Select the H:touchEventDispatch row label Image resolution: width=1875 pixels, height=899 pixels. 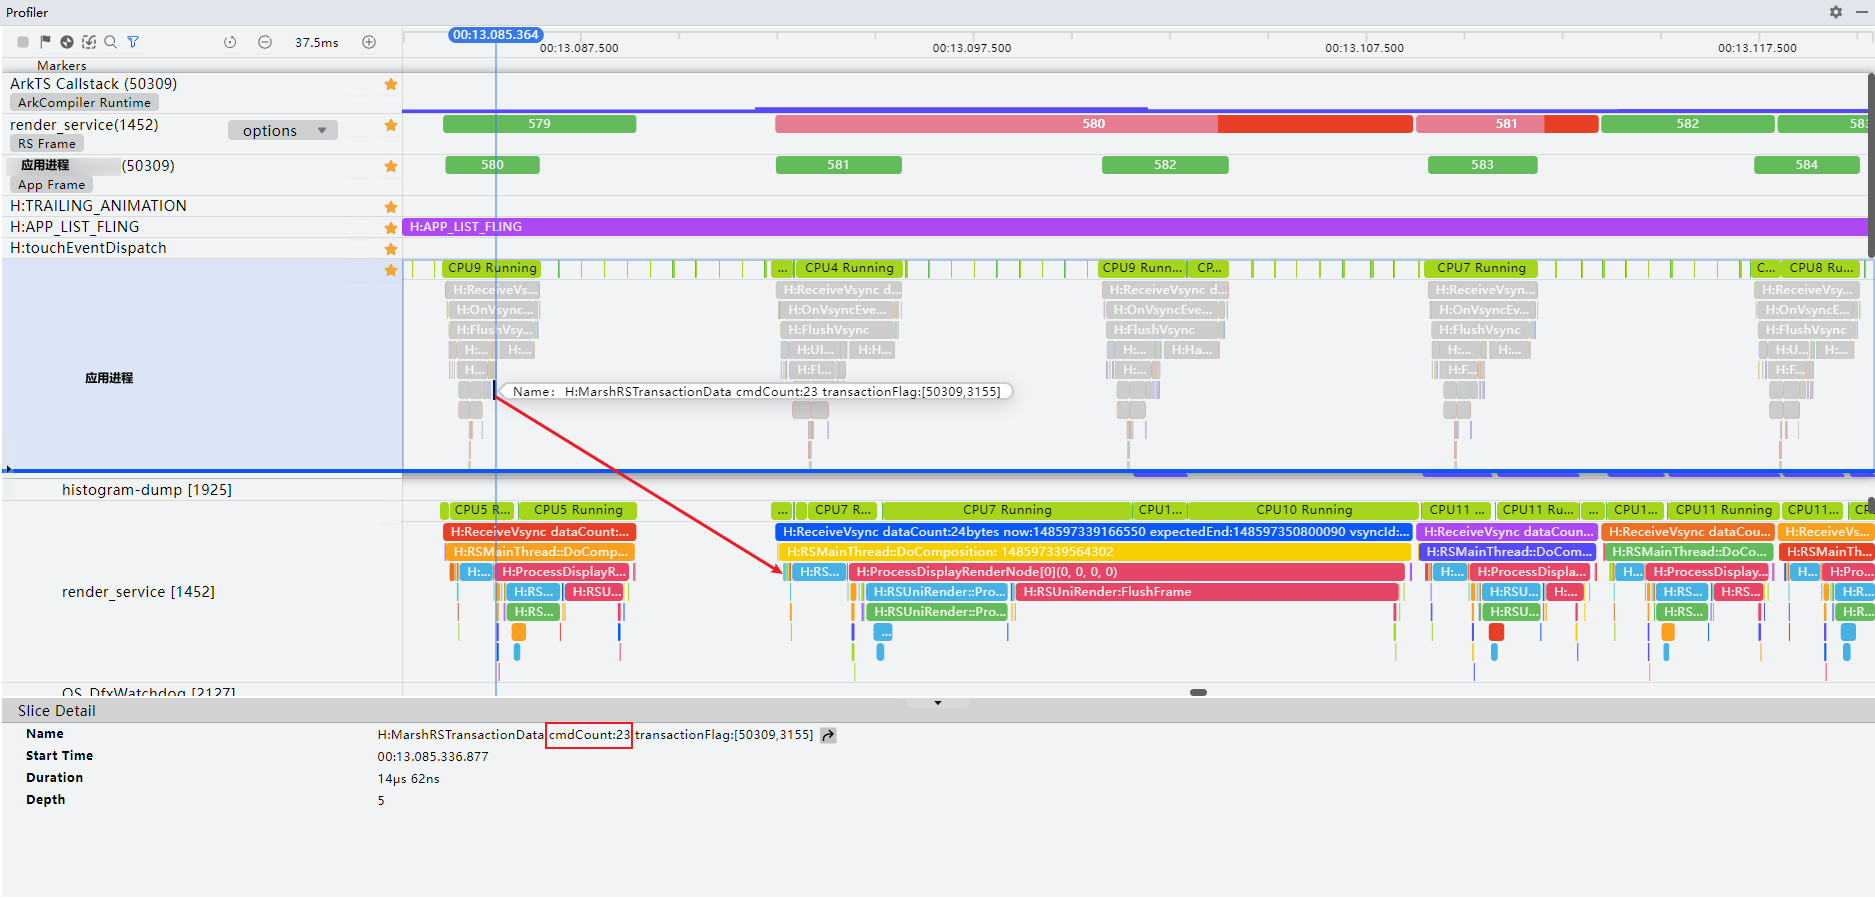[x=88, y=248]
